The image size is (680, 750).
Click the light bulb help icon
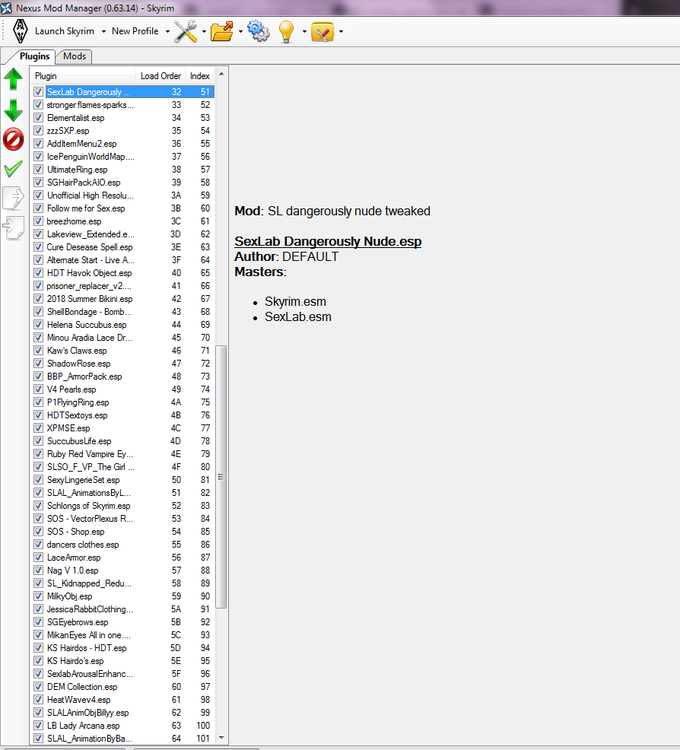point(286,32)
